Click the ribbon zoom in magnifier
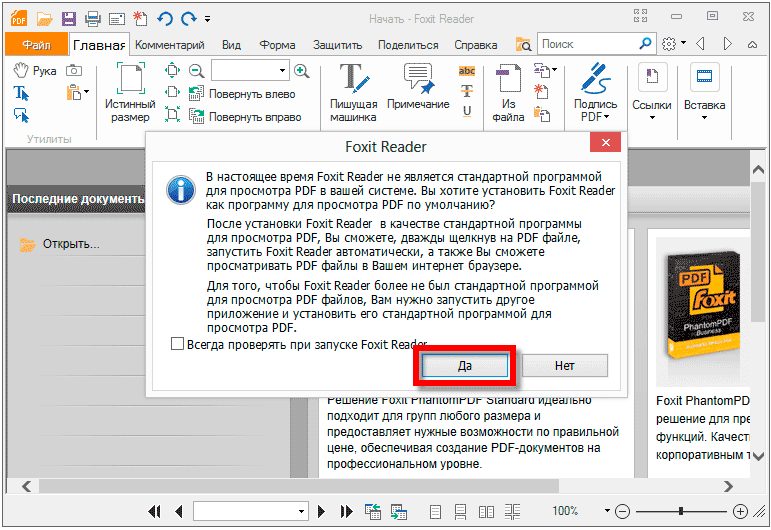 (x=301, y=71)
